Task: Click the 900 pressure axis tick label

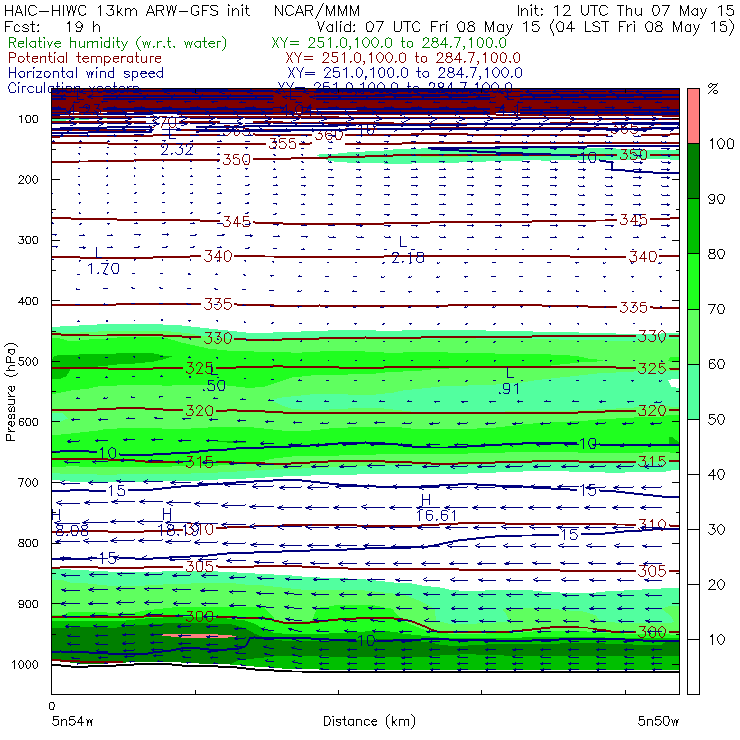Action: (x=28, y=604)
